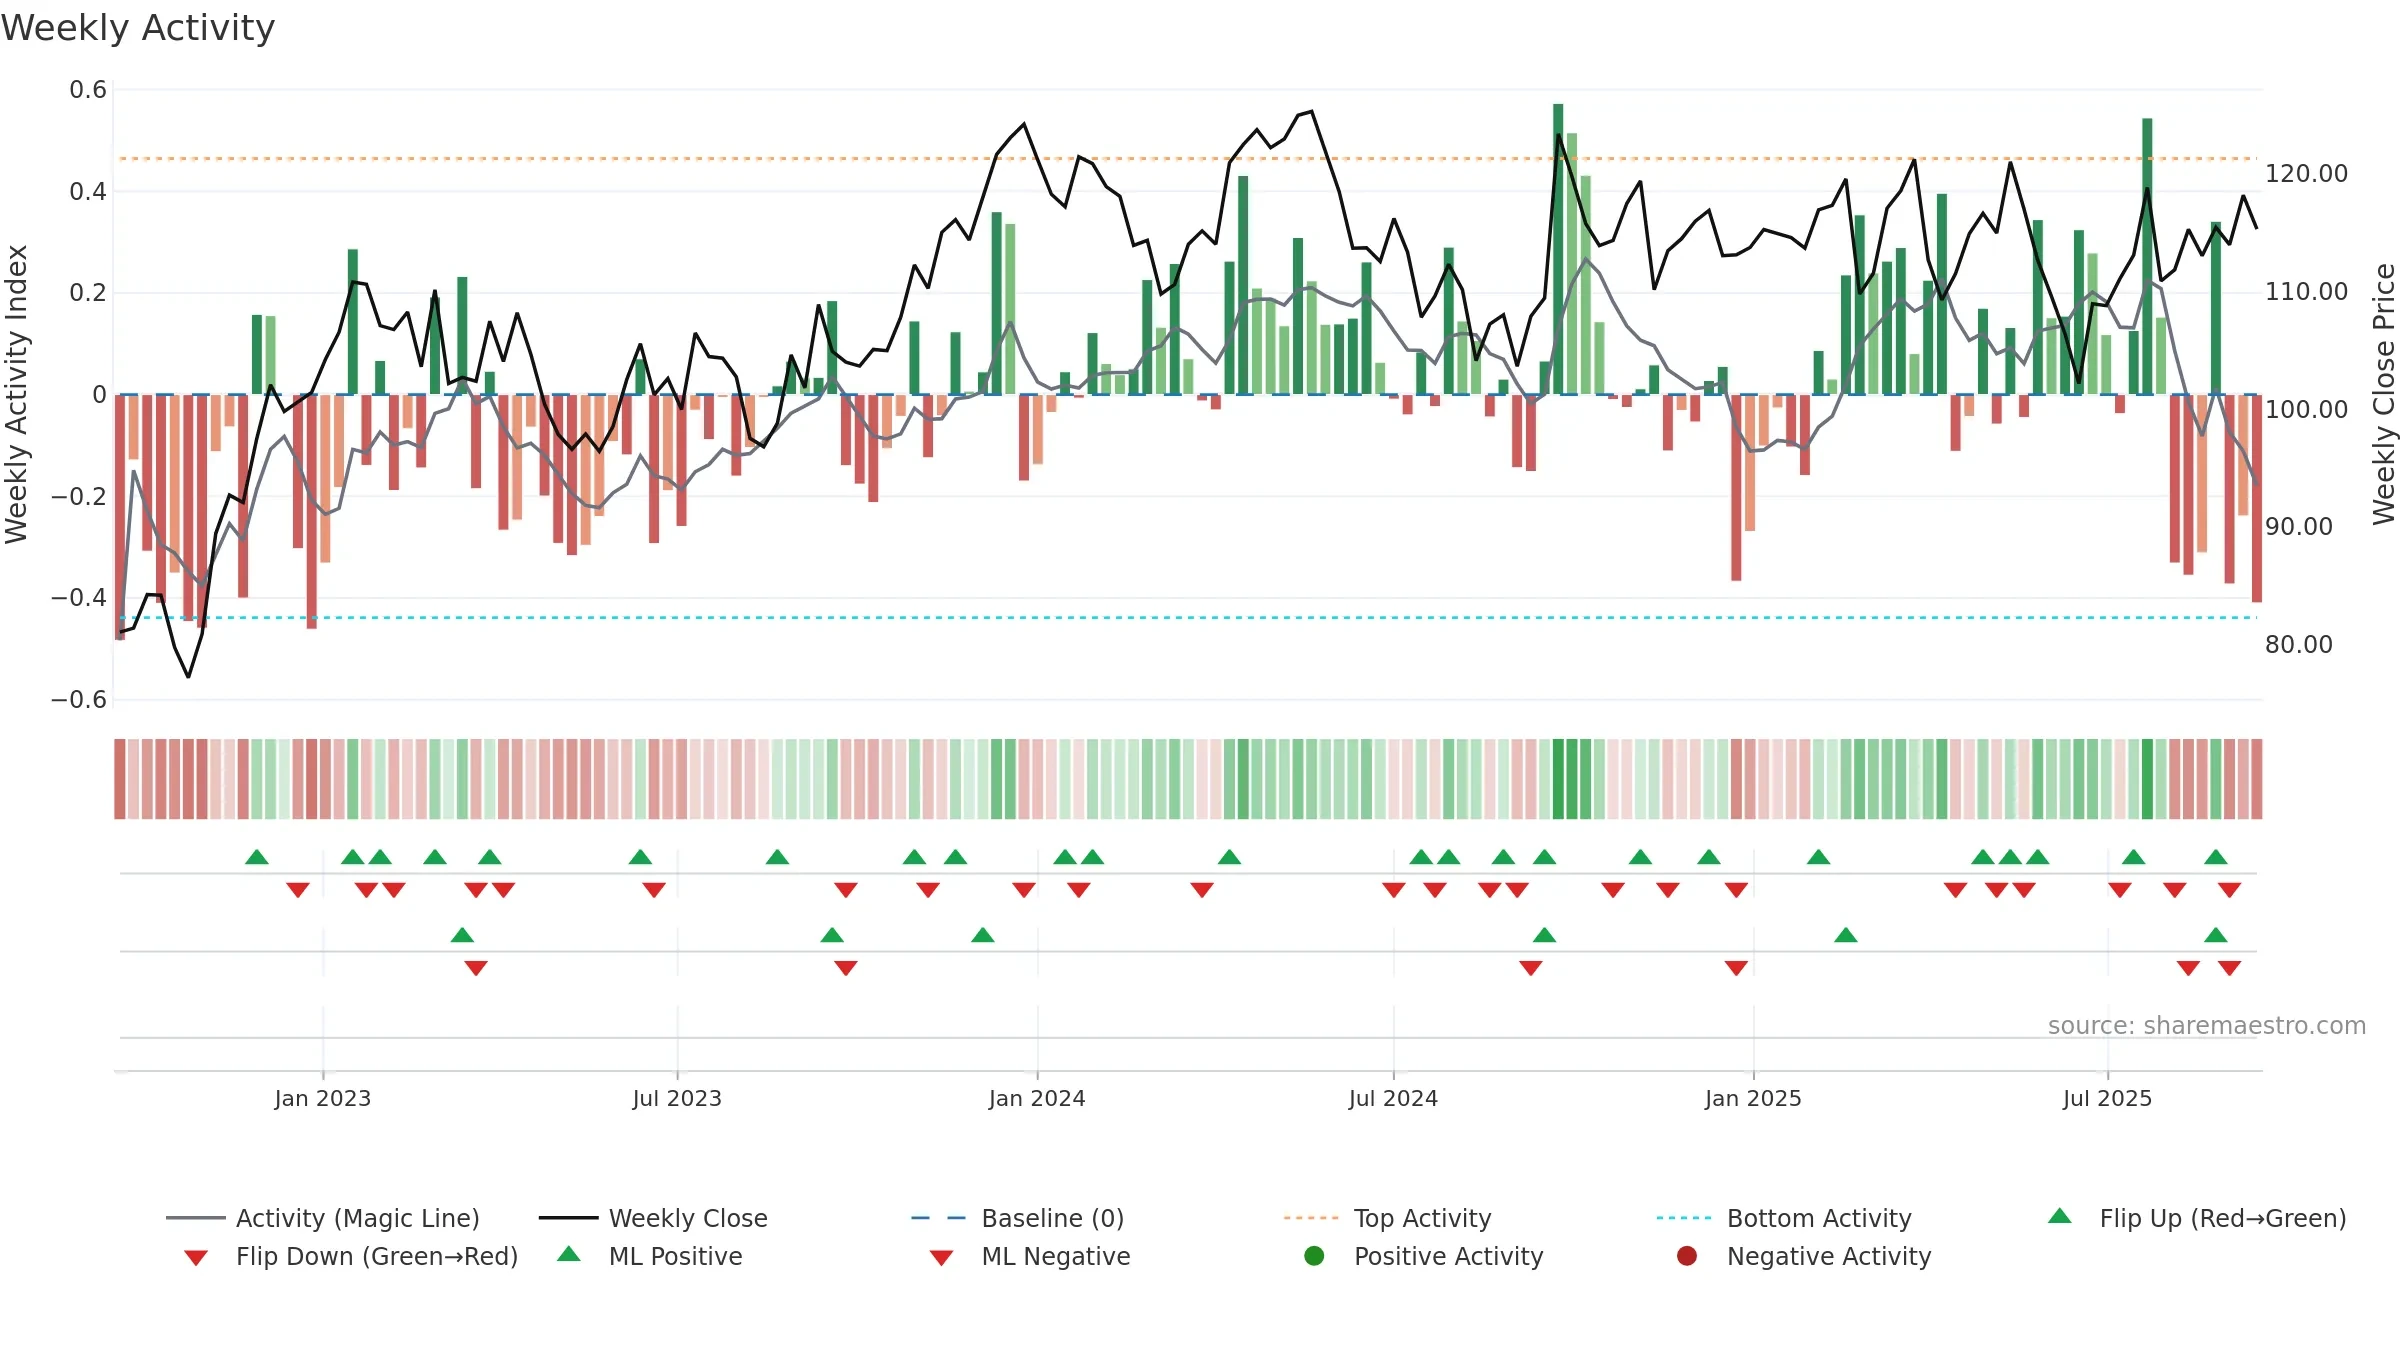The width and height of the screenshot is (2400, 1350).
Task: Toggle the Top Activity legend entry
Action: click(x=1387, y=1218)
